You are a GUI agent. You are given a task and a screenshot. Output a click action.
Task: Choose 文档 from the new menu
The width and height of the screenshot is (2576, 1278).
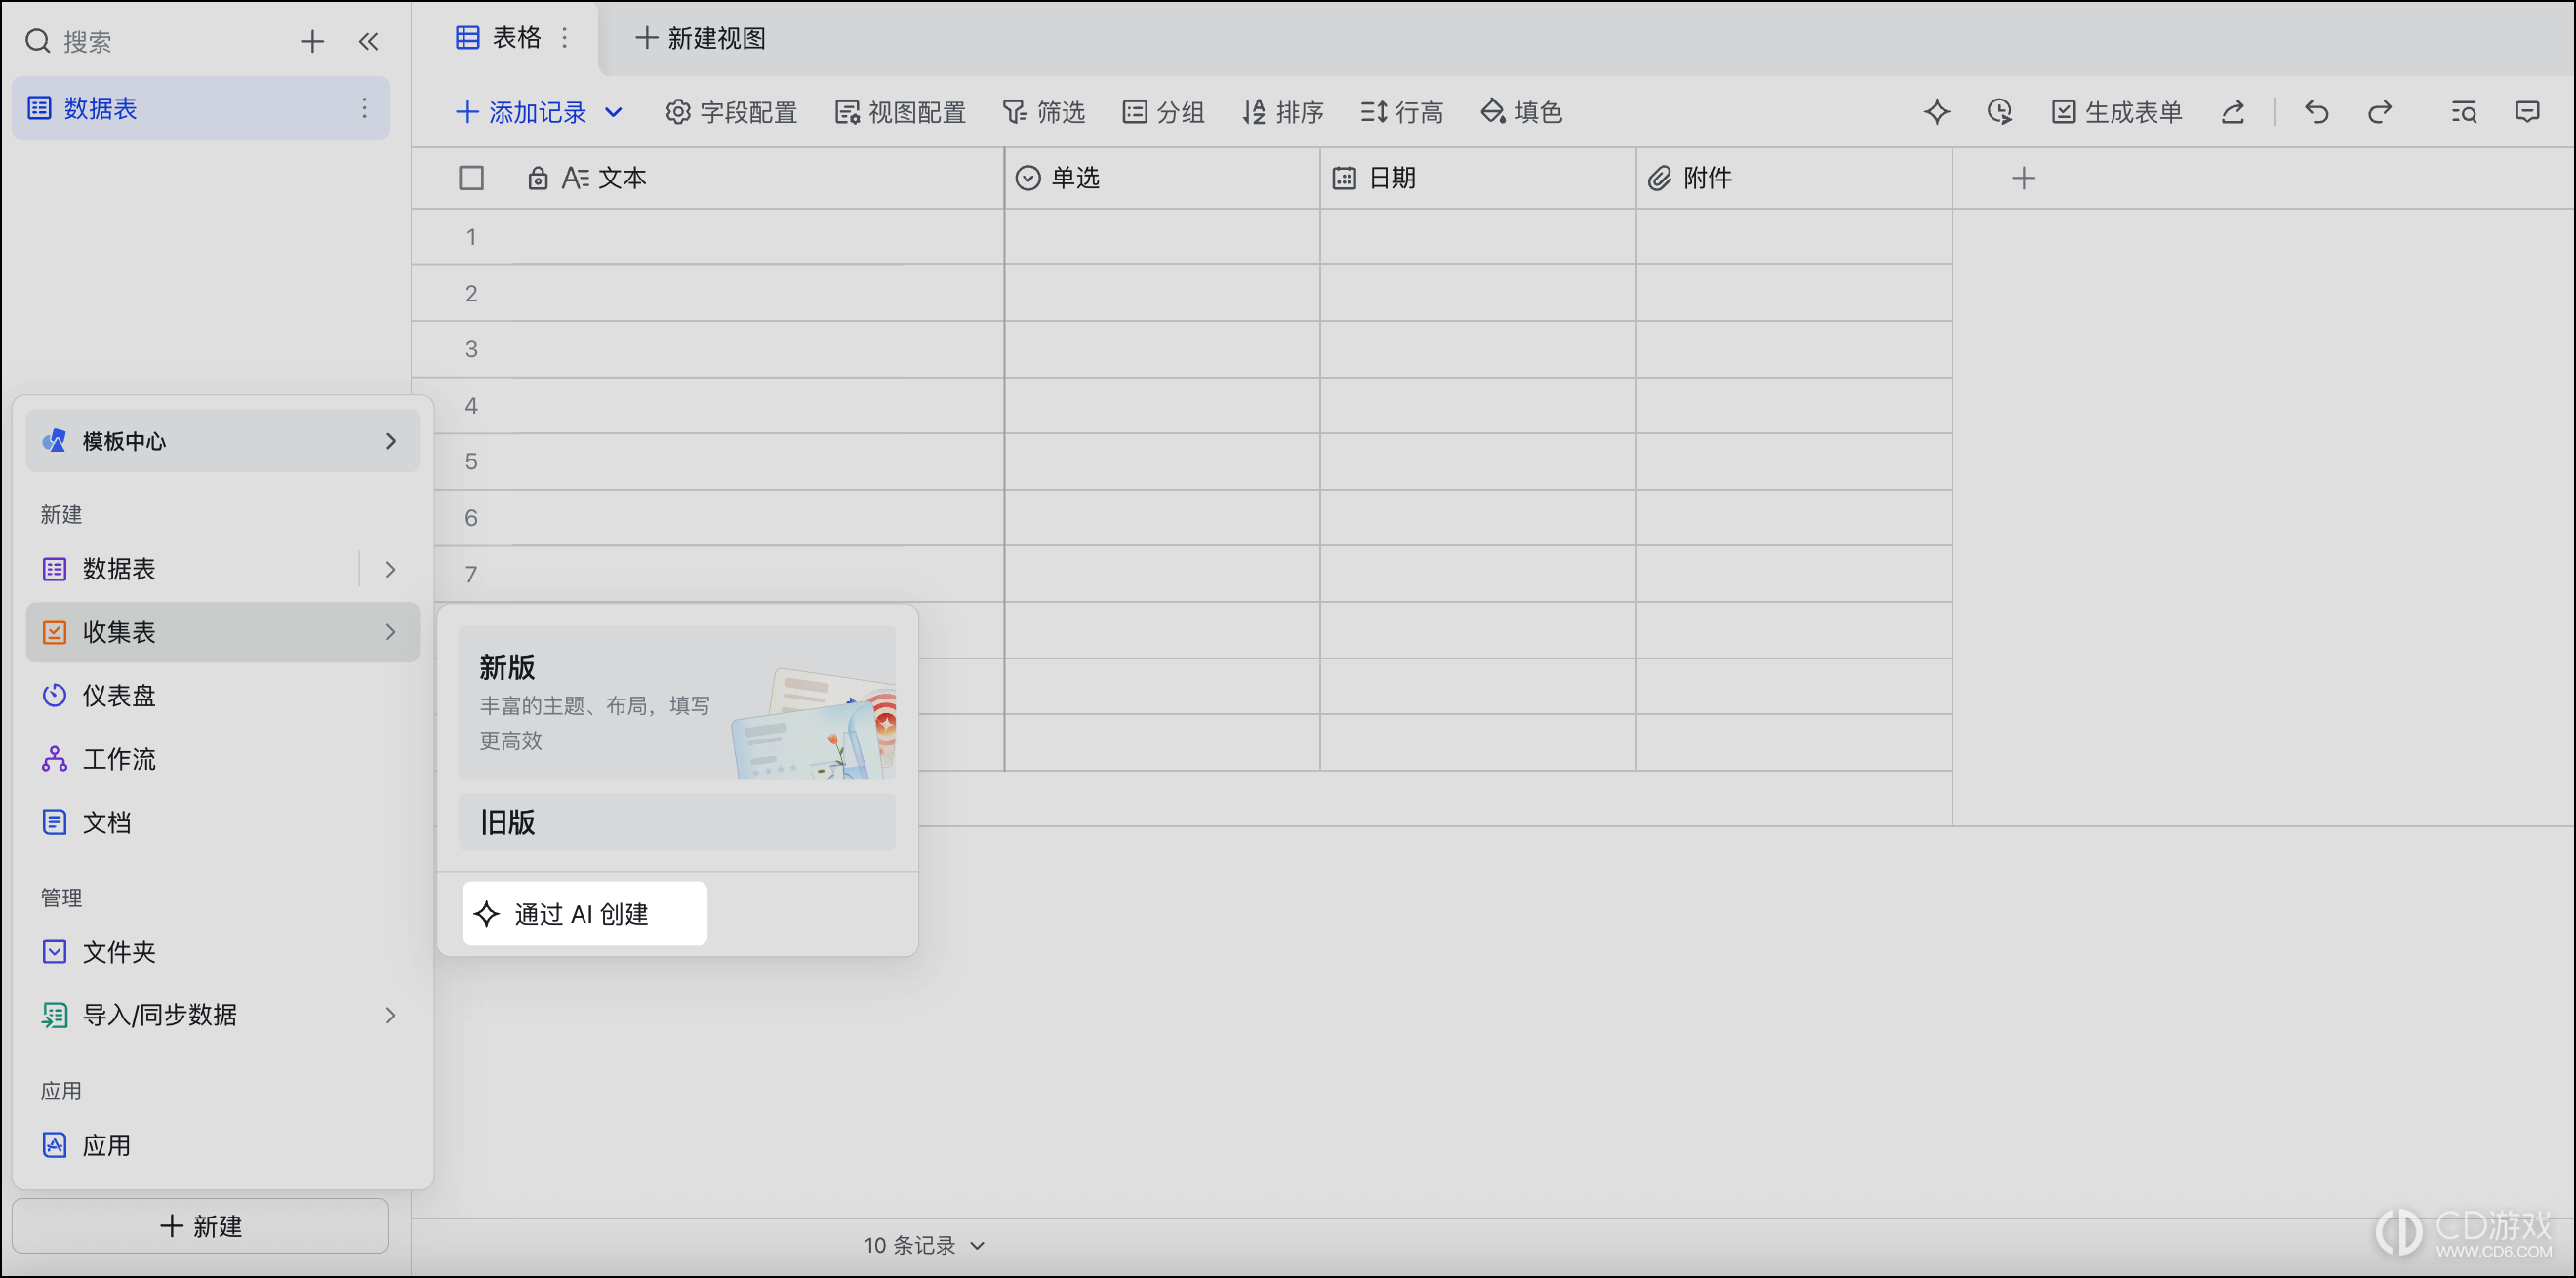pyautogui.click(x=222, y=823)
